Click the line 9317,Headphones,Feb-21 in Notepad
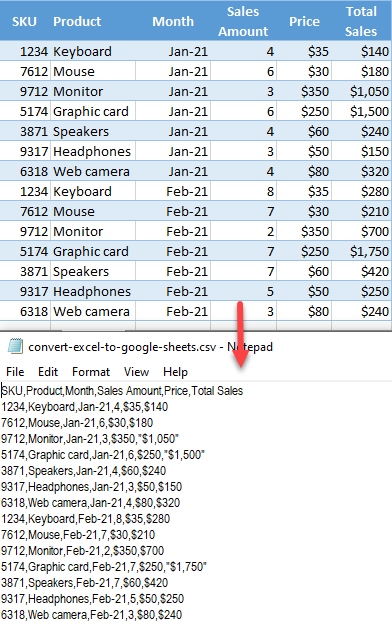This screenshot has width=392, height=624. (x=92, y=599)
